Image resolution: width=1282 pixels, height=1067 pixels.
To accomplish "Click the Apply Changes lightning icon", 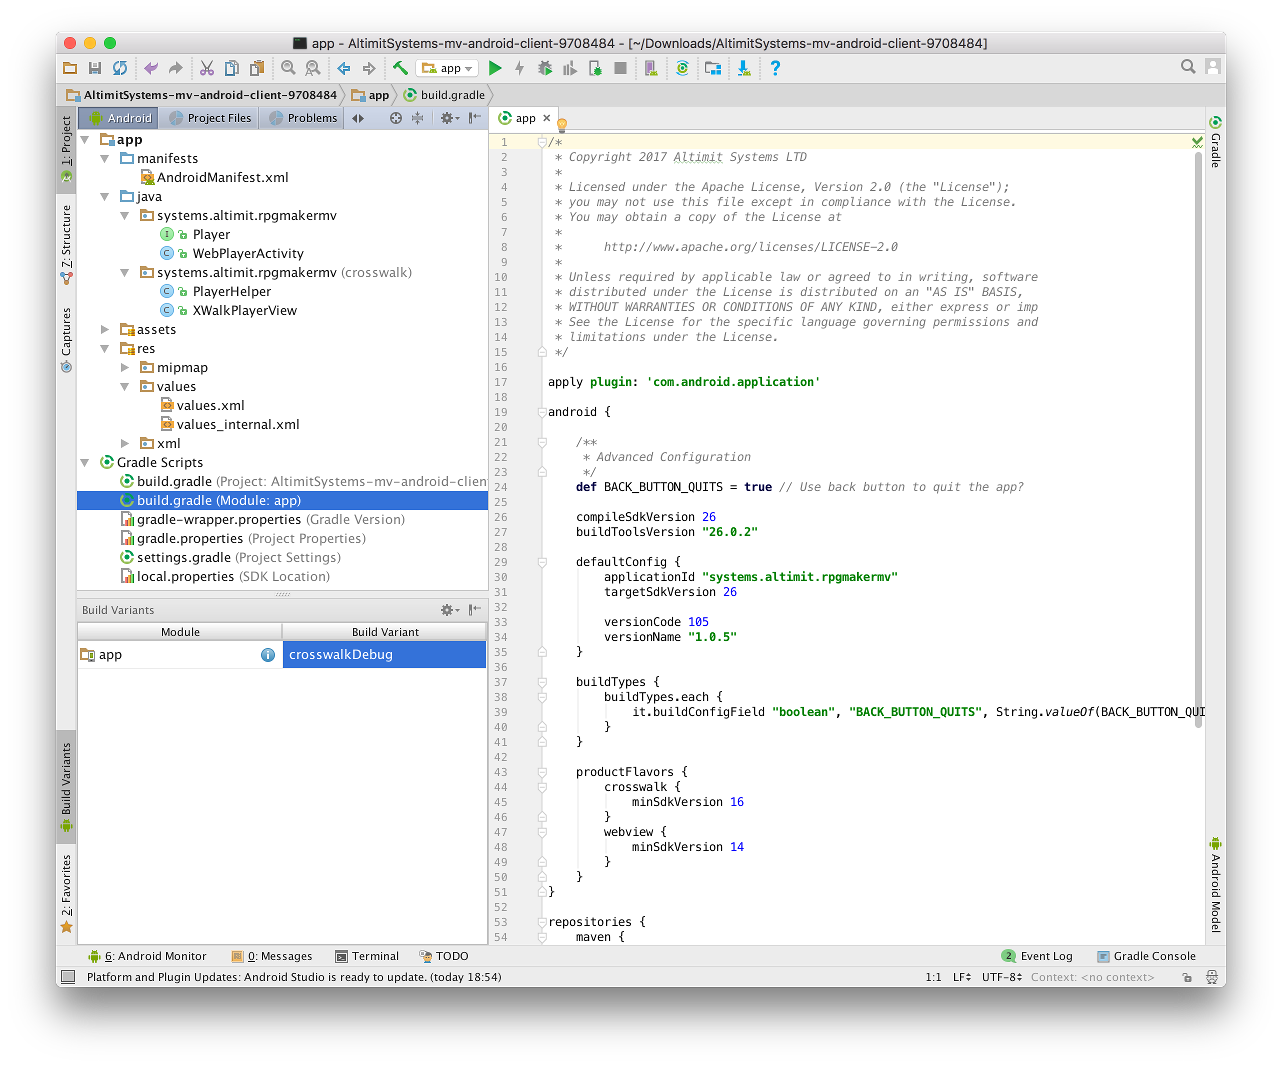I will pyautogui.click(x=520, y=68).
